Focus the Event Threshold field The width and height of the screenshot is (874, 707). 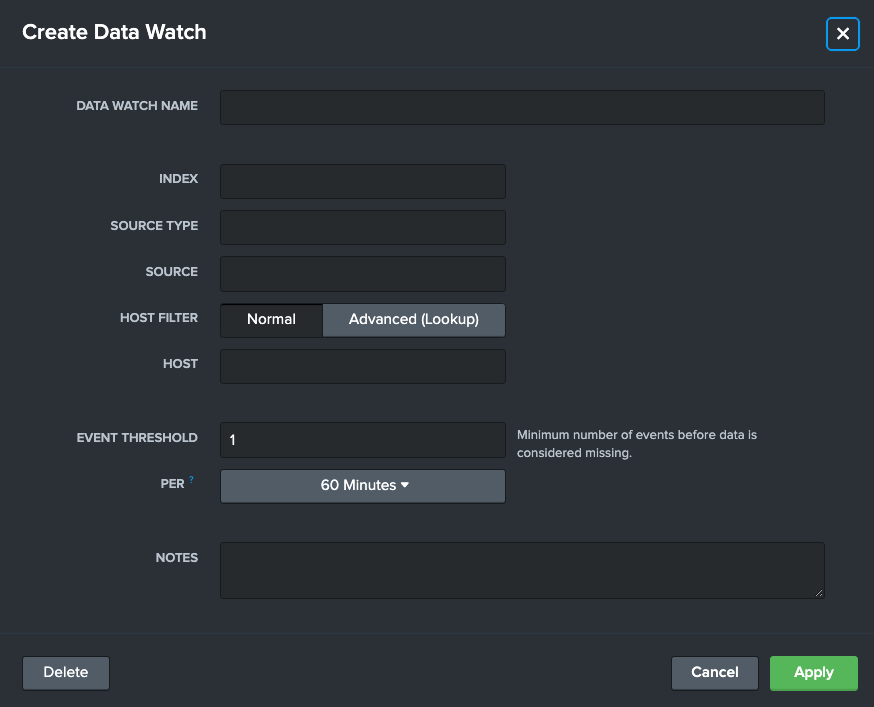pos(363,440)
